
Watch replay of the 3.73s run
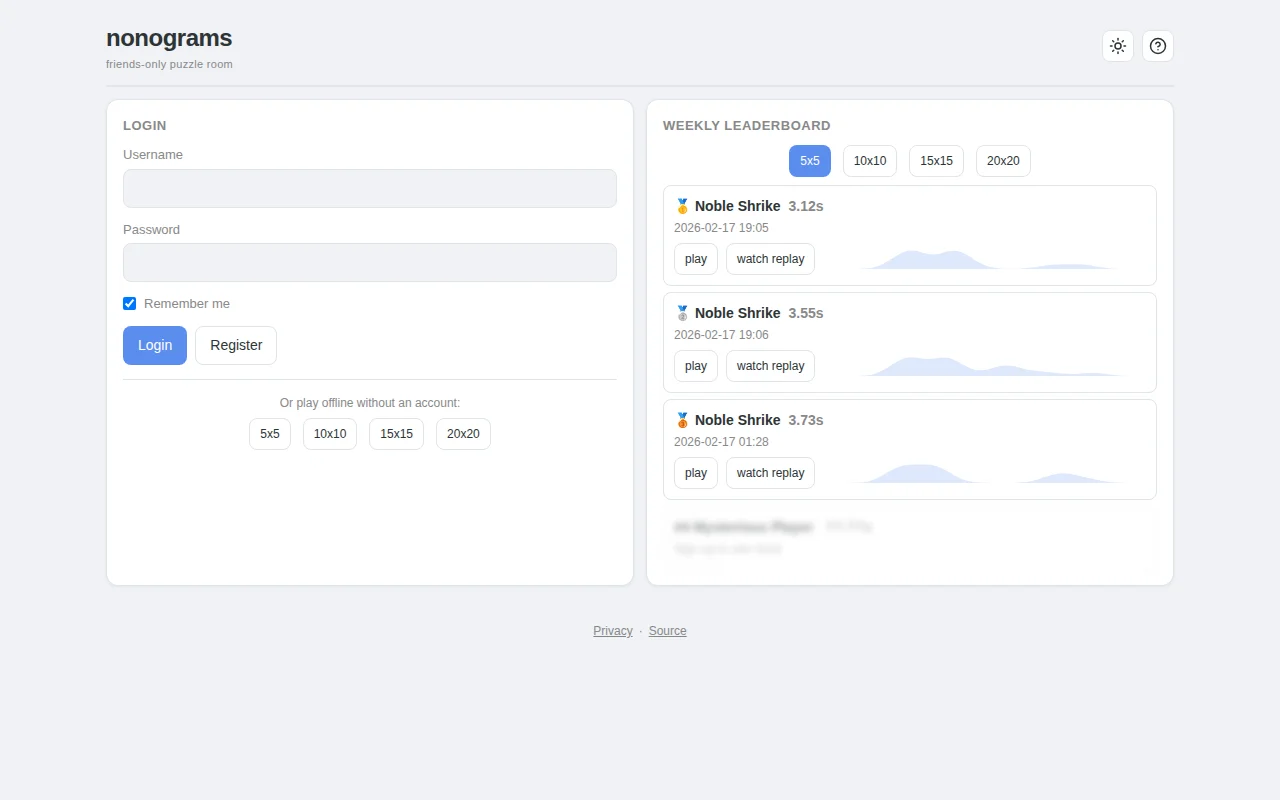pos(770,473)
